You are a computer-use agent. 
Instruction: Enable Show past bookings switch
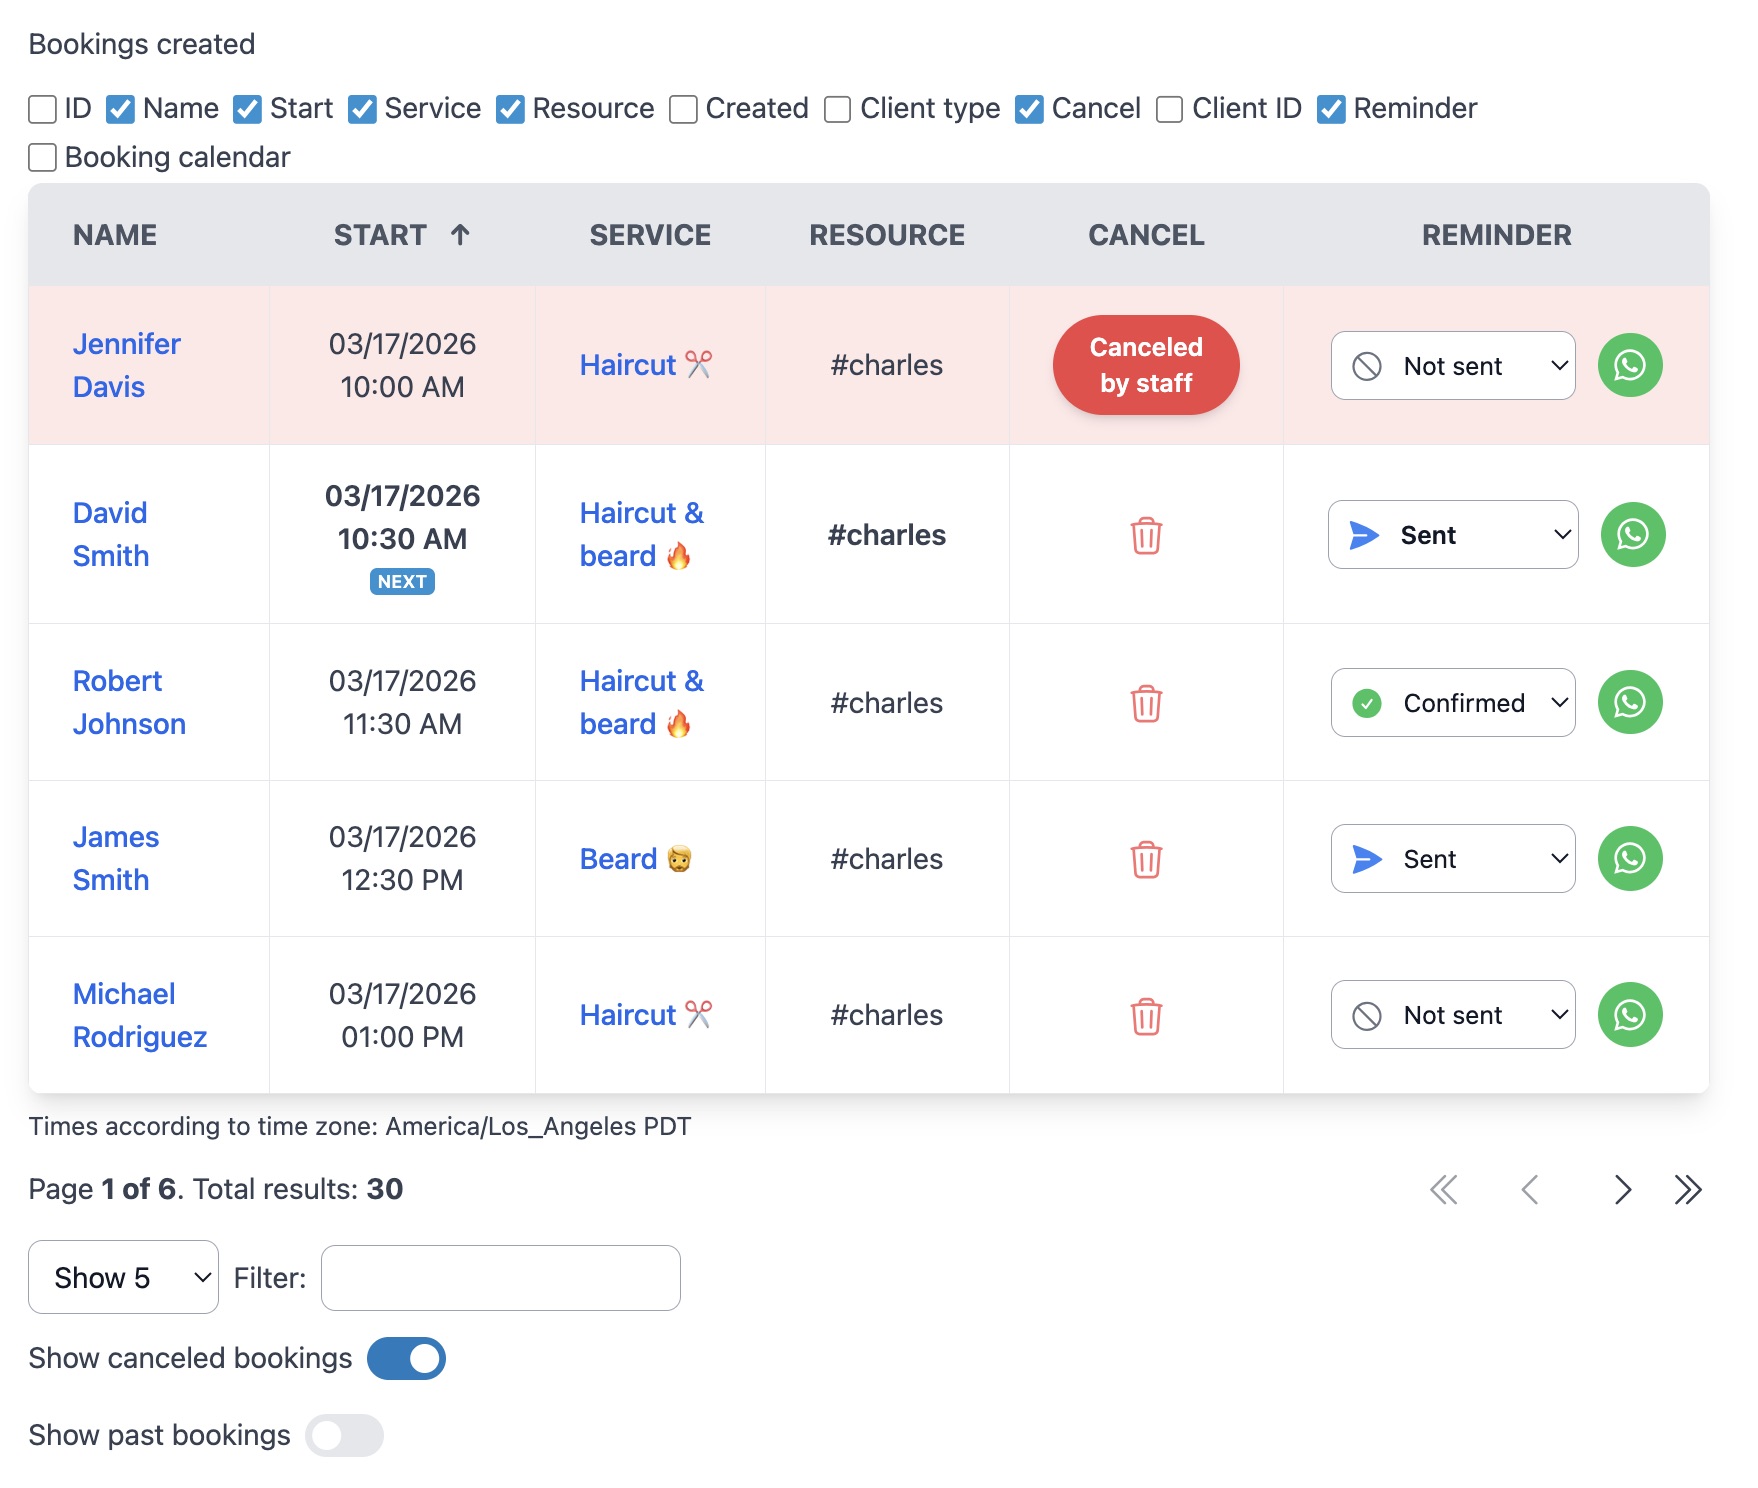[x=344, y=1435]
